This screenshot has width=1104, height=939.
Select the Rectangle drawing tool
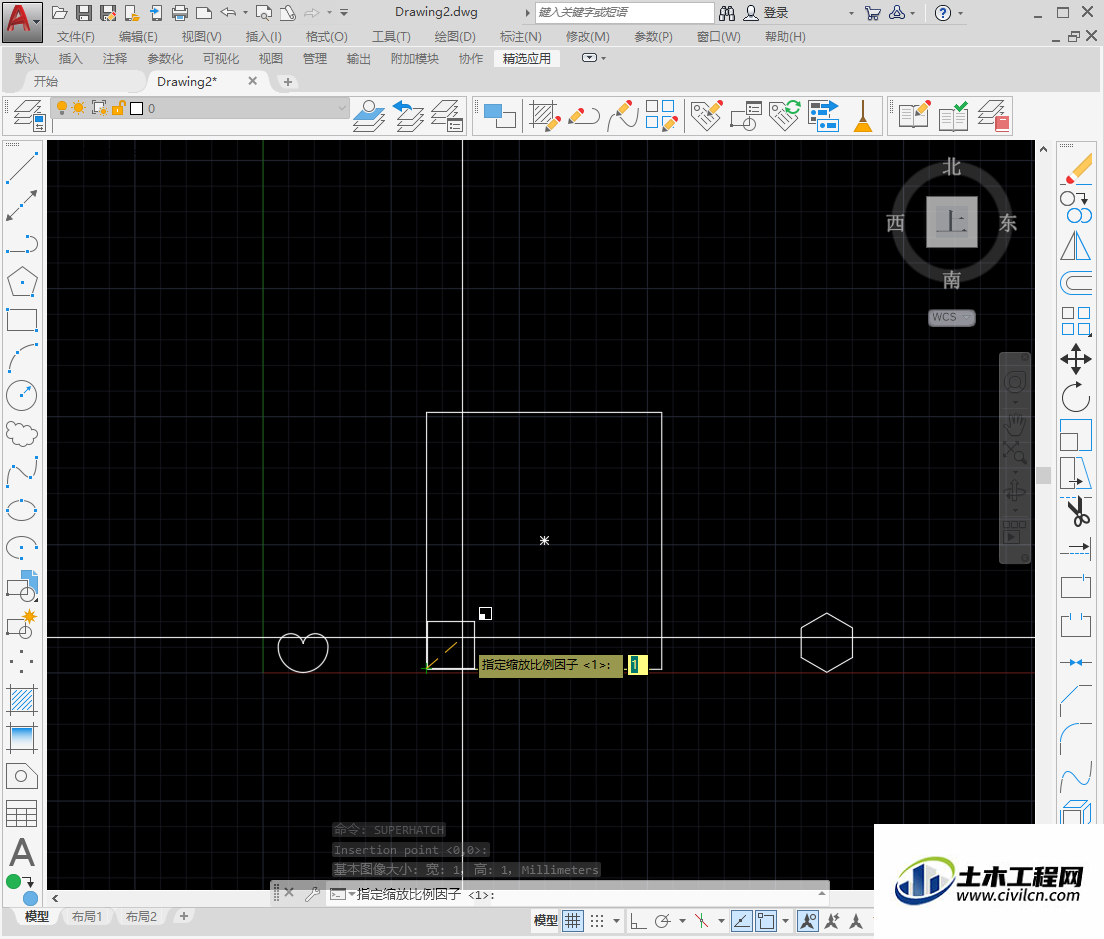coord(22,320)
